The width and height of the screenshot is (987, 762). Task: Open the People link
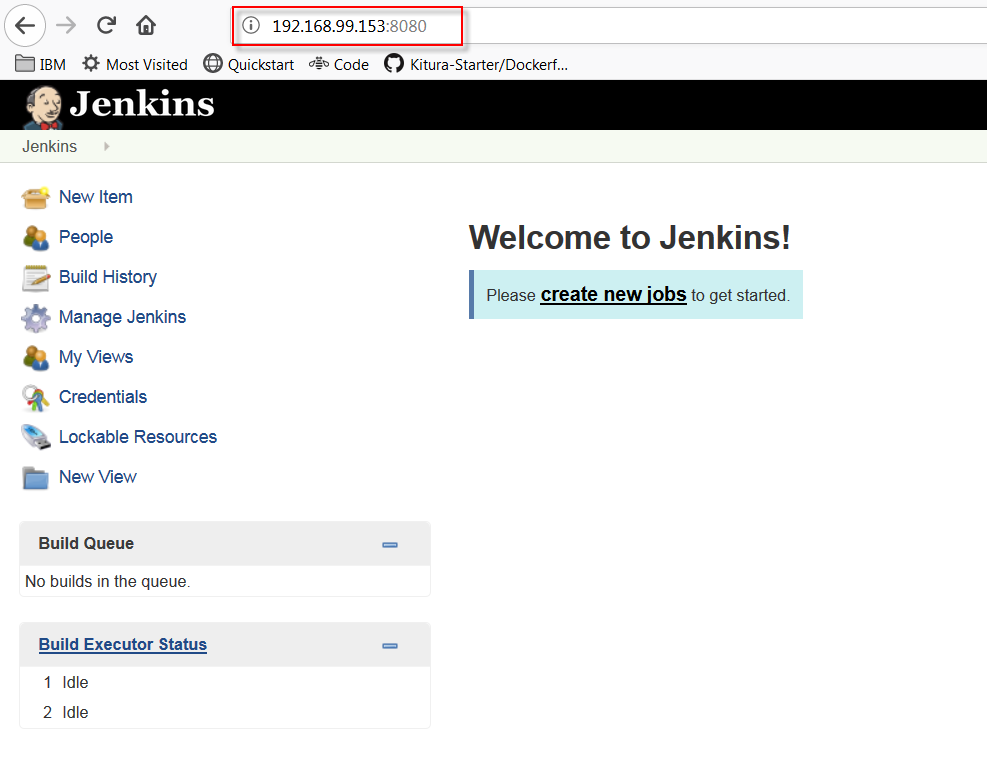(x=86, y=237)
